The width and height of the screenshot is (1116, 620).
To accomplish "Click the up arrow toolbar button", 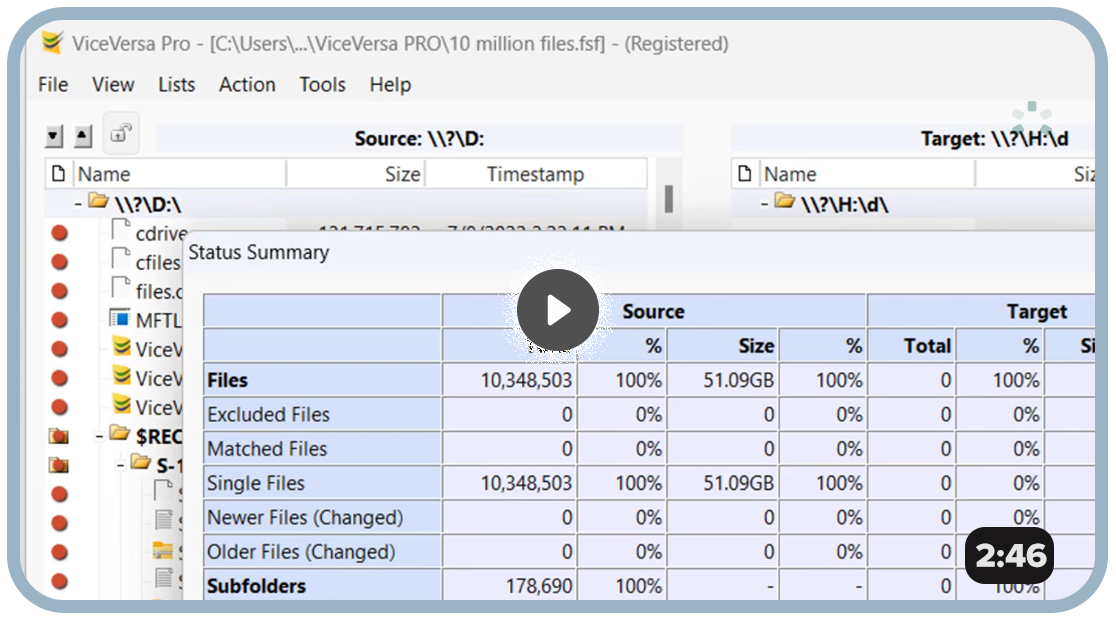I will (x=83, y=136).
